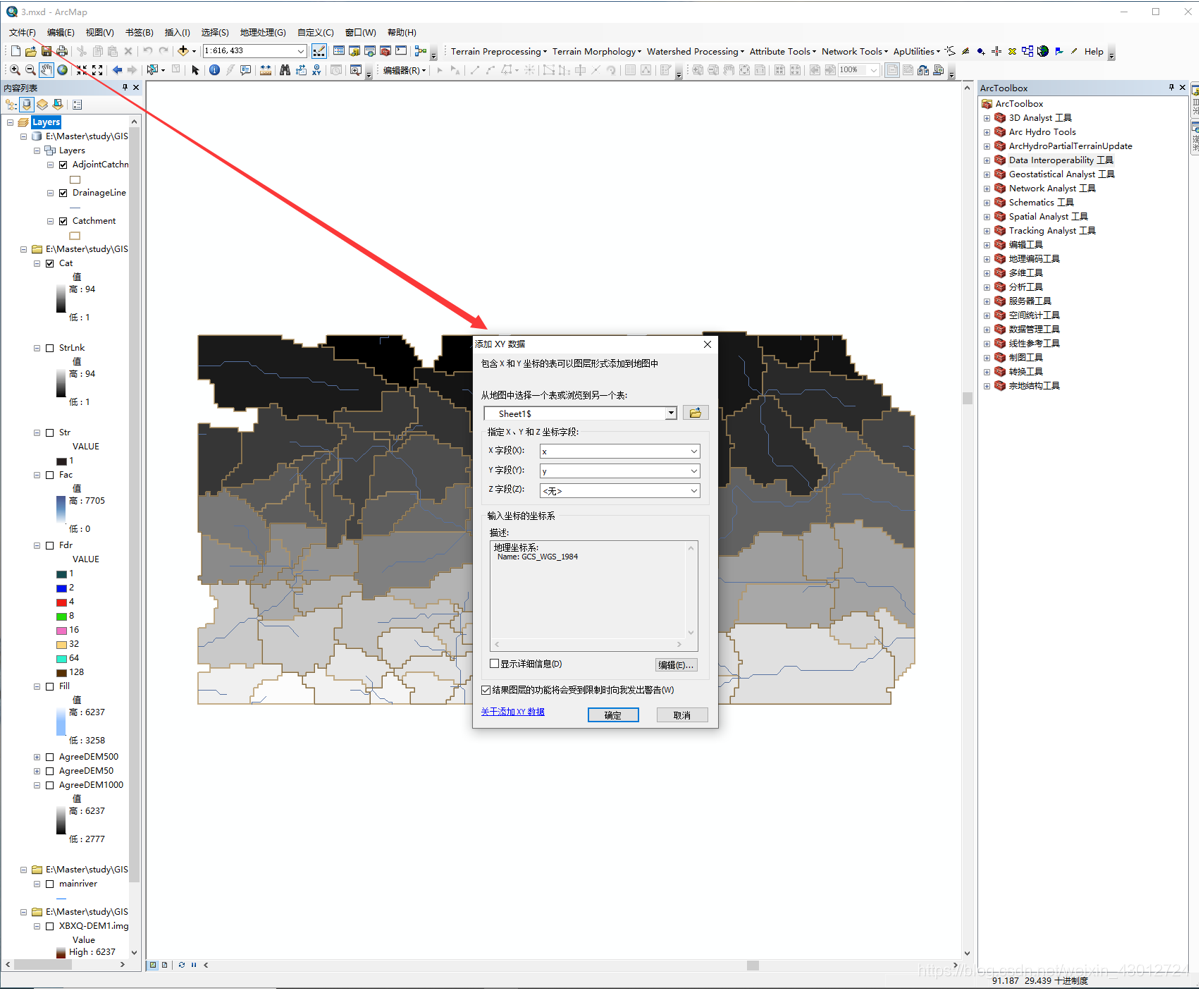Close the 添加 XY 数据 dialog

tap(707, 344)
